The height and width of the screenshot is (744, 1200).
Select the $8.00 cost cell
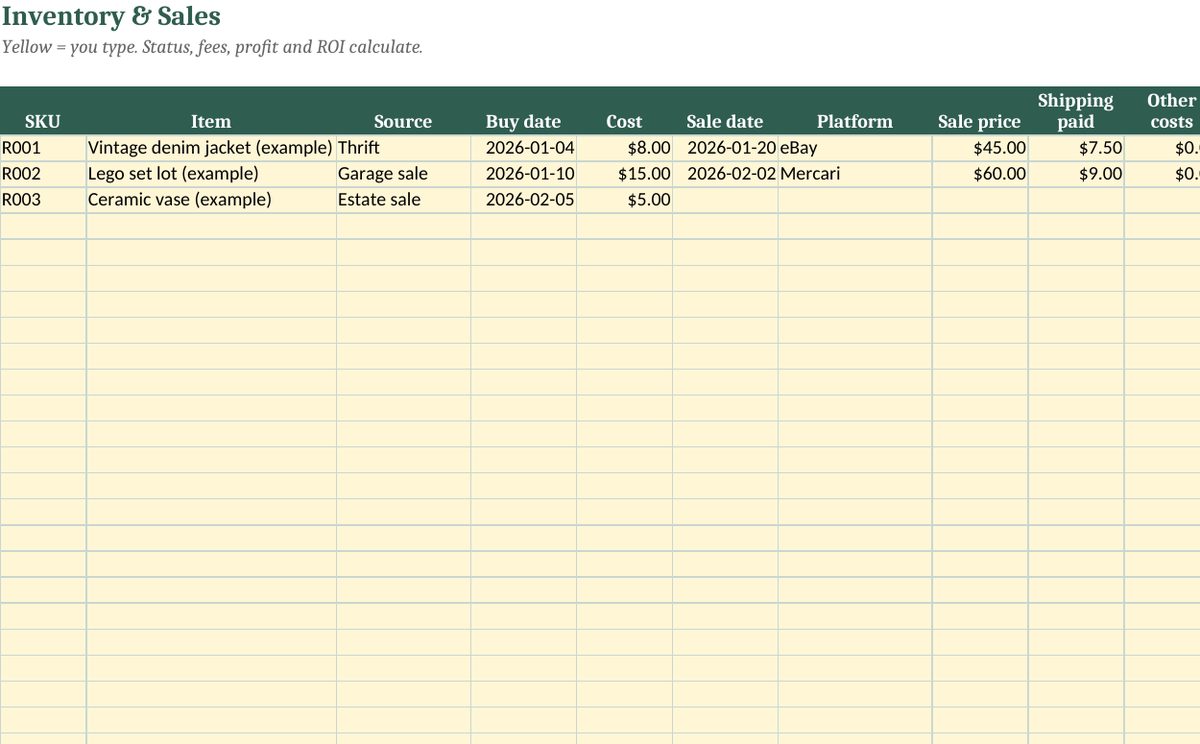tap(624, 148)
